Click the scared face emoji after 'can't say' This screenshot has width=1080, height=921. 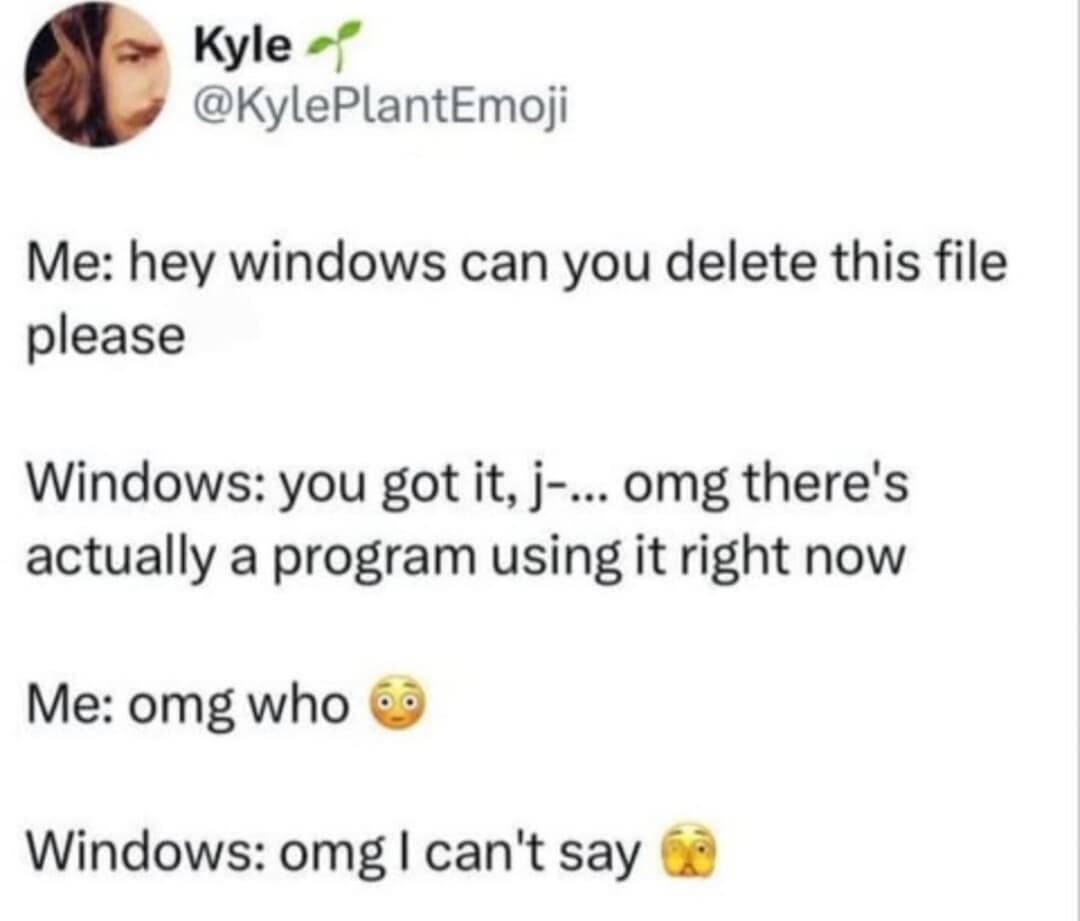689,849
